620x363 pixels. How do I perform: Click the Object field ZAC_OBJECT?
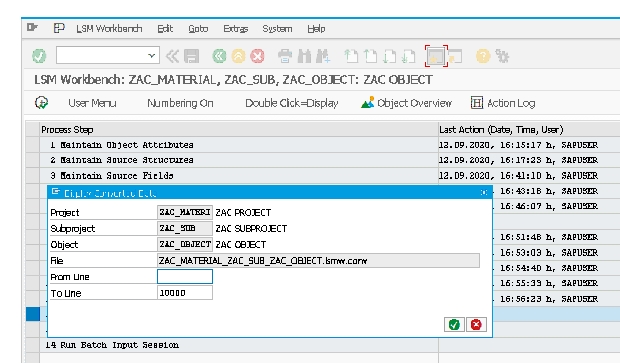click(185, 244)
